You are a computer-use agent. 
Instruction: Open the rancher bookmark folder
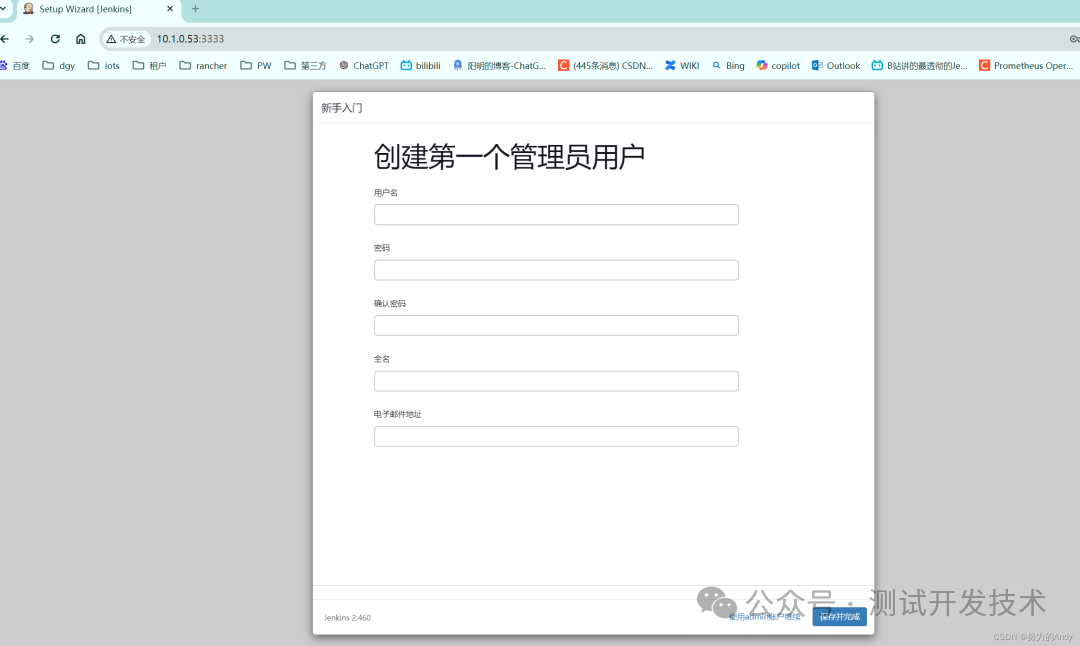(x=203, y=65)
